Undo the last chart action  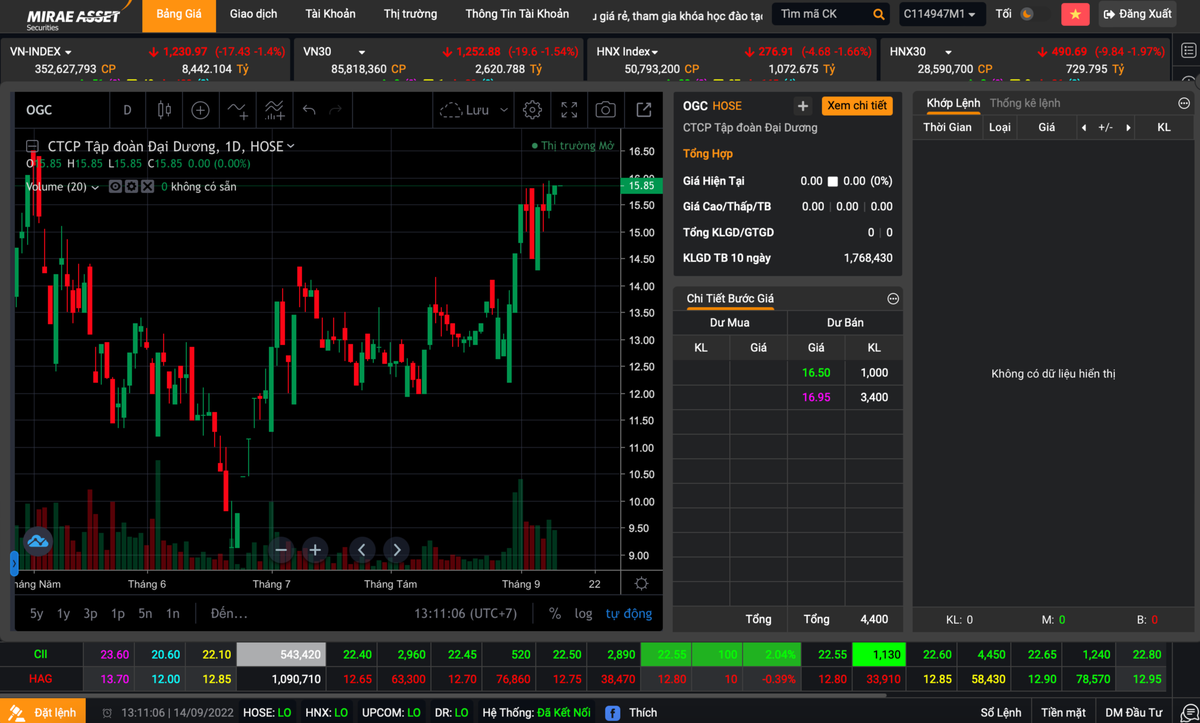[x=309, y=110]
